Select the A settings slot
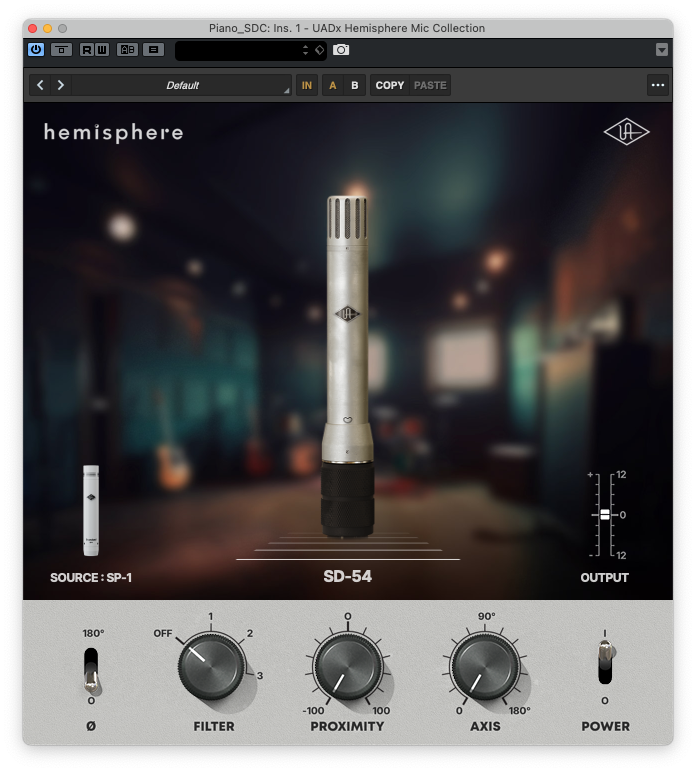The width and height of the screenshot is (696, 772). coord(333,85)
